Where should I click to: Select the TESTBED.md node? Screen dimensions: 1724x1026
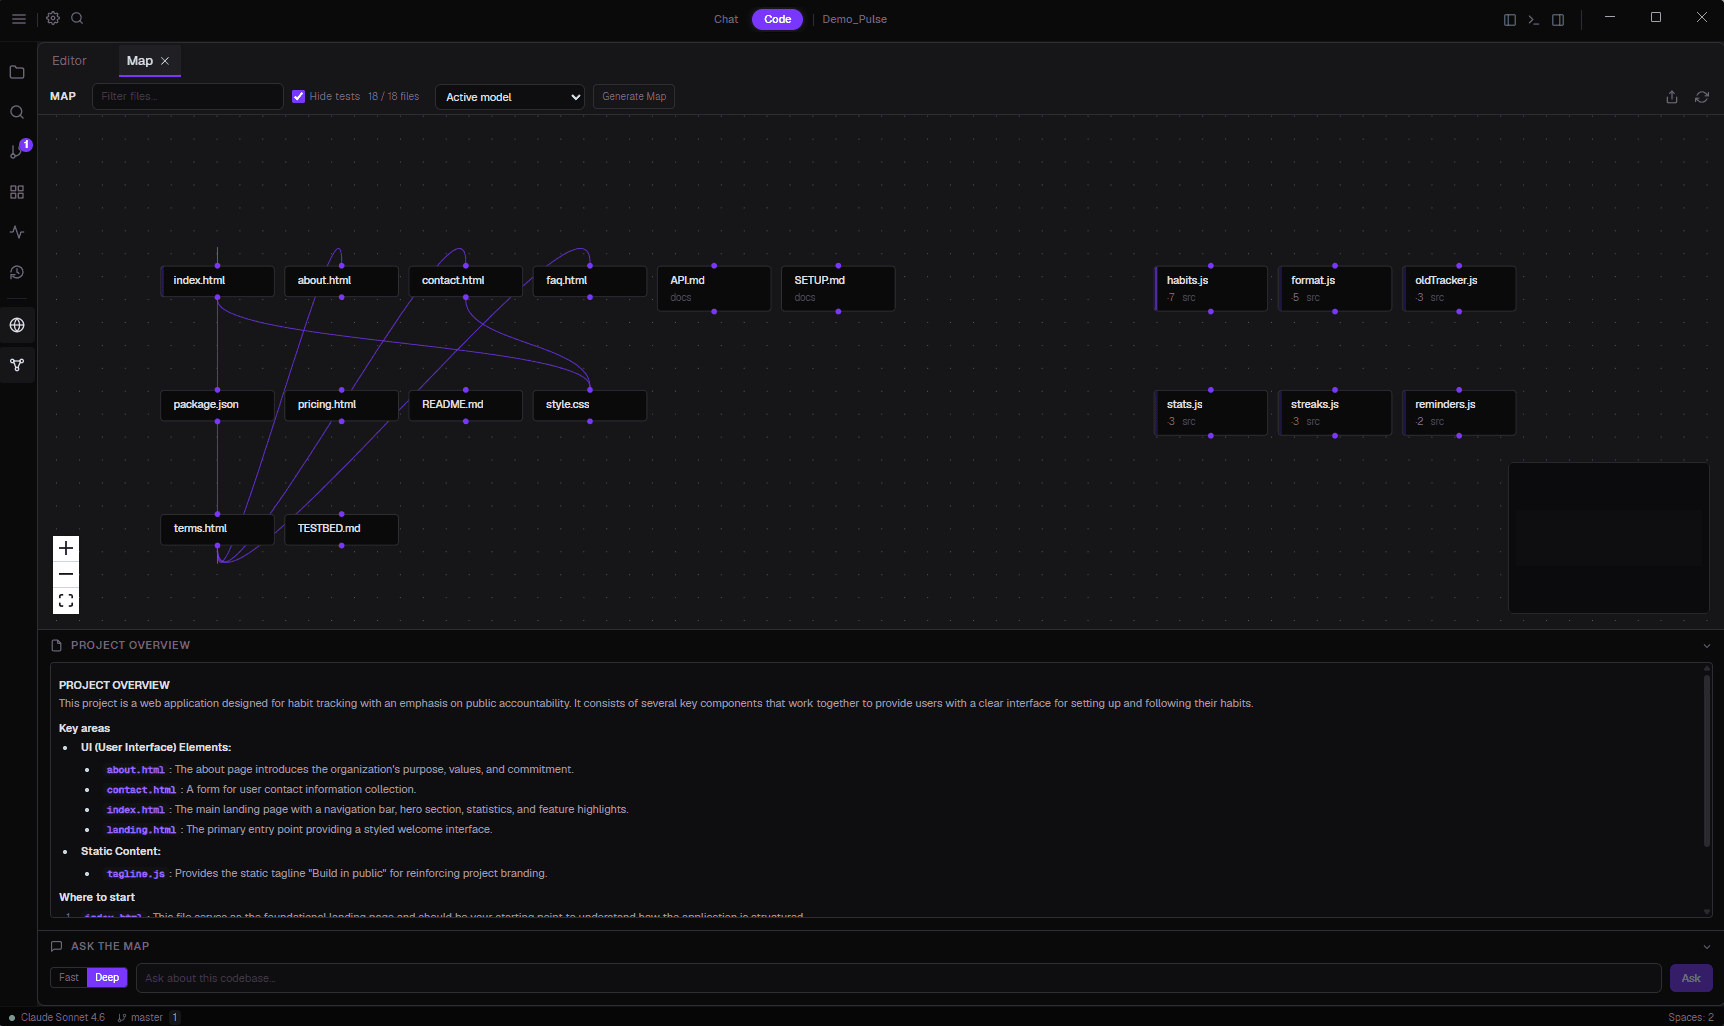[x=341, y=529]
